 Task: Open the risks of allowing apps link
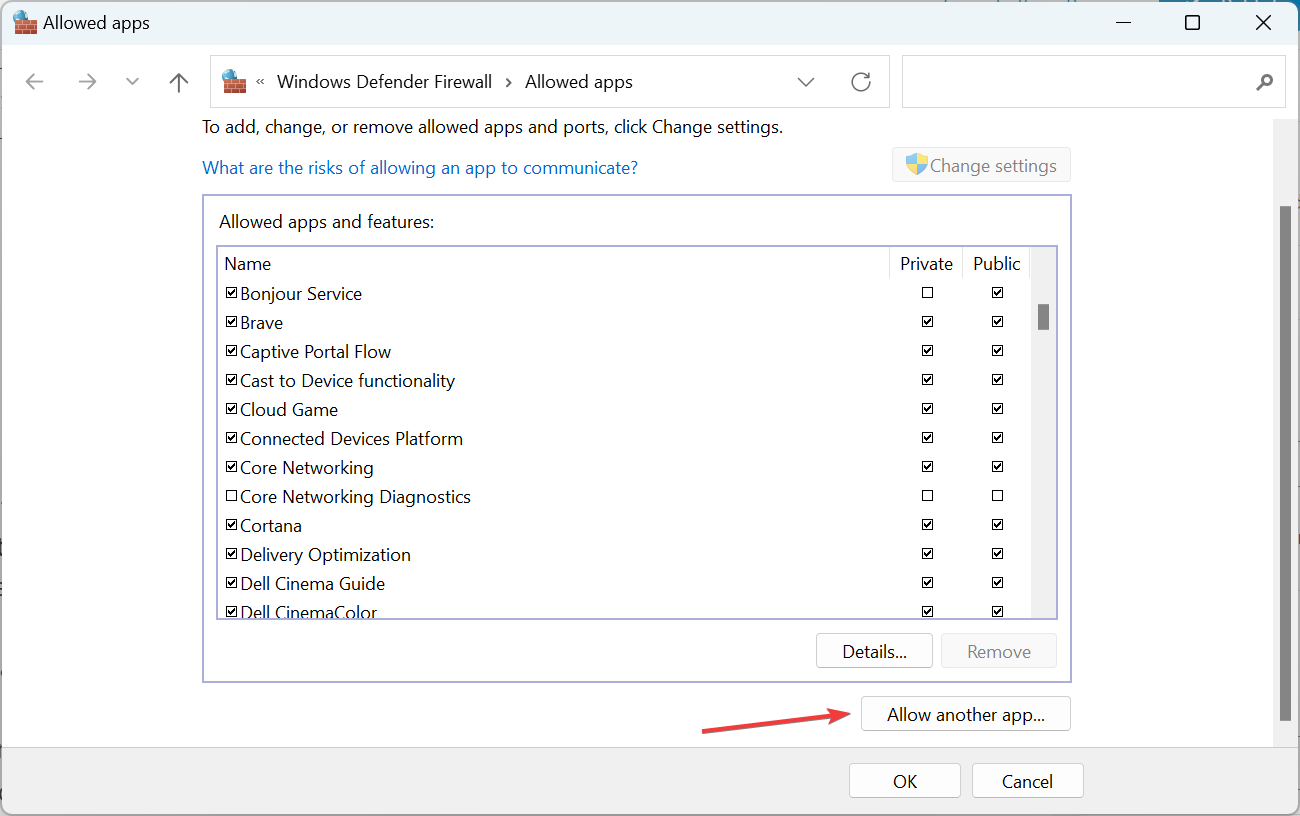(420, 168)
